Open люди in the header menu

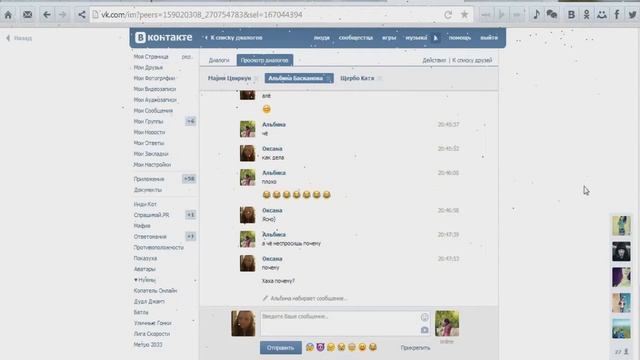[322, 38]
